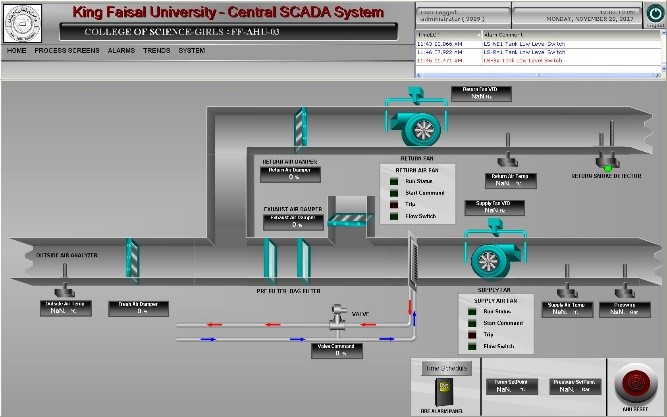Select the Pre Filter panel graphic
This screenshot has height=417, width=667.
(270, 260)
